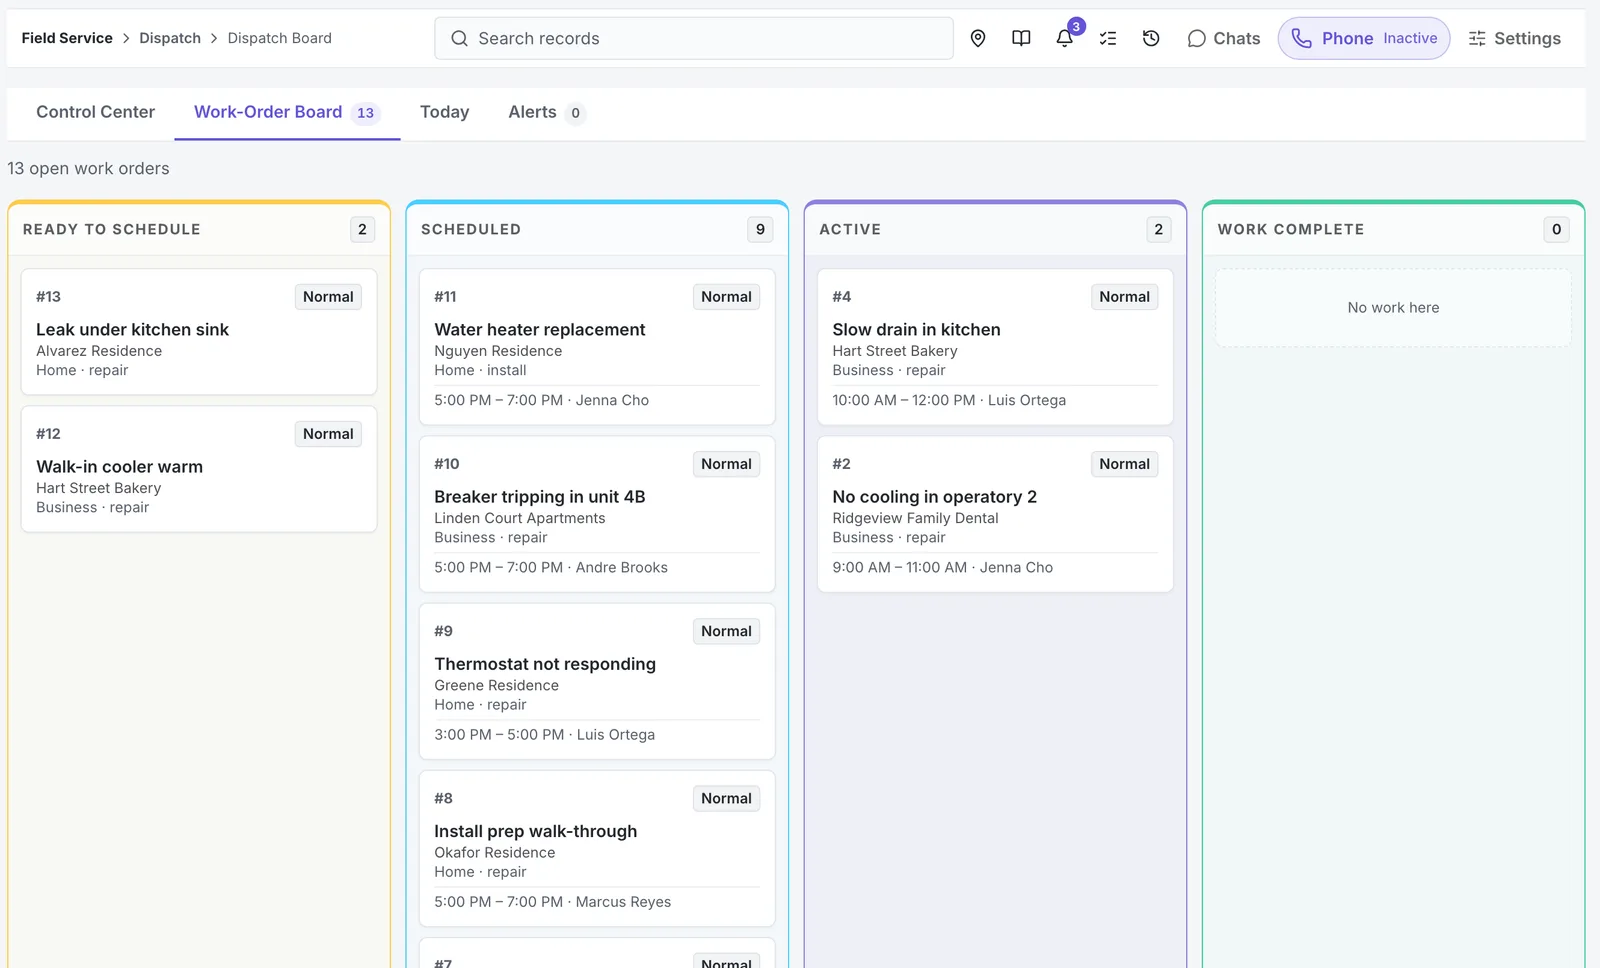Open work order #9 Thermostat not responding
1600x968 pixels.
[597, 681]
